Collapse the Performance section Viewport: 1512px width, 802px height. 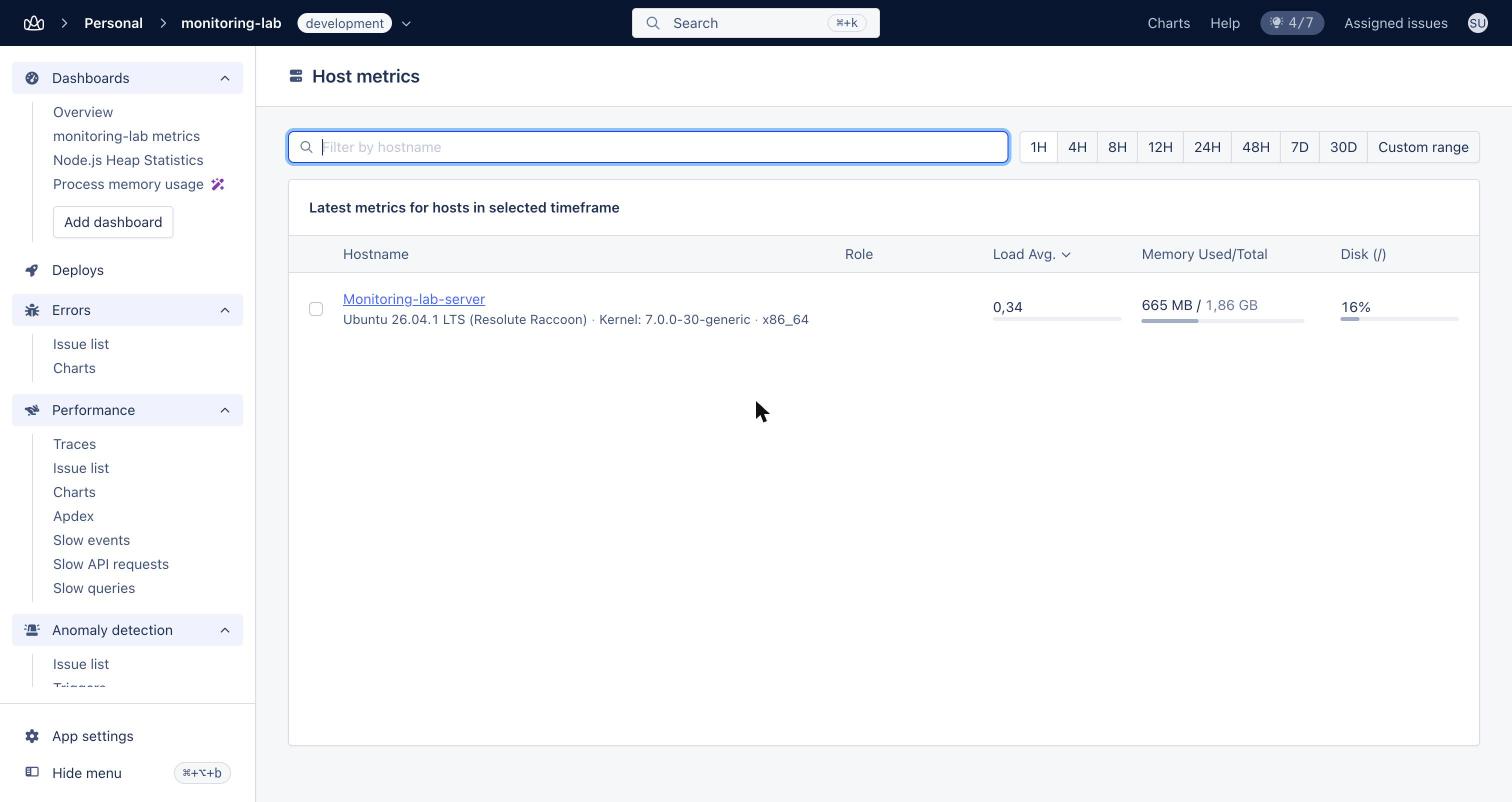[225, 410]
